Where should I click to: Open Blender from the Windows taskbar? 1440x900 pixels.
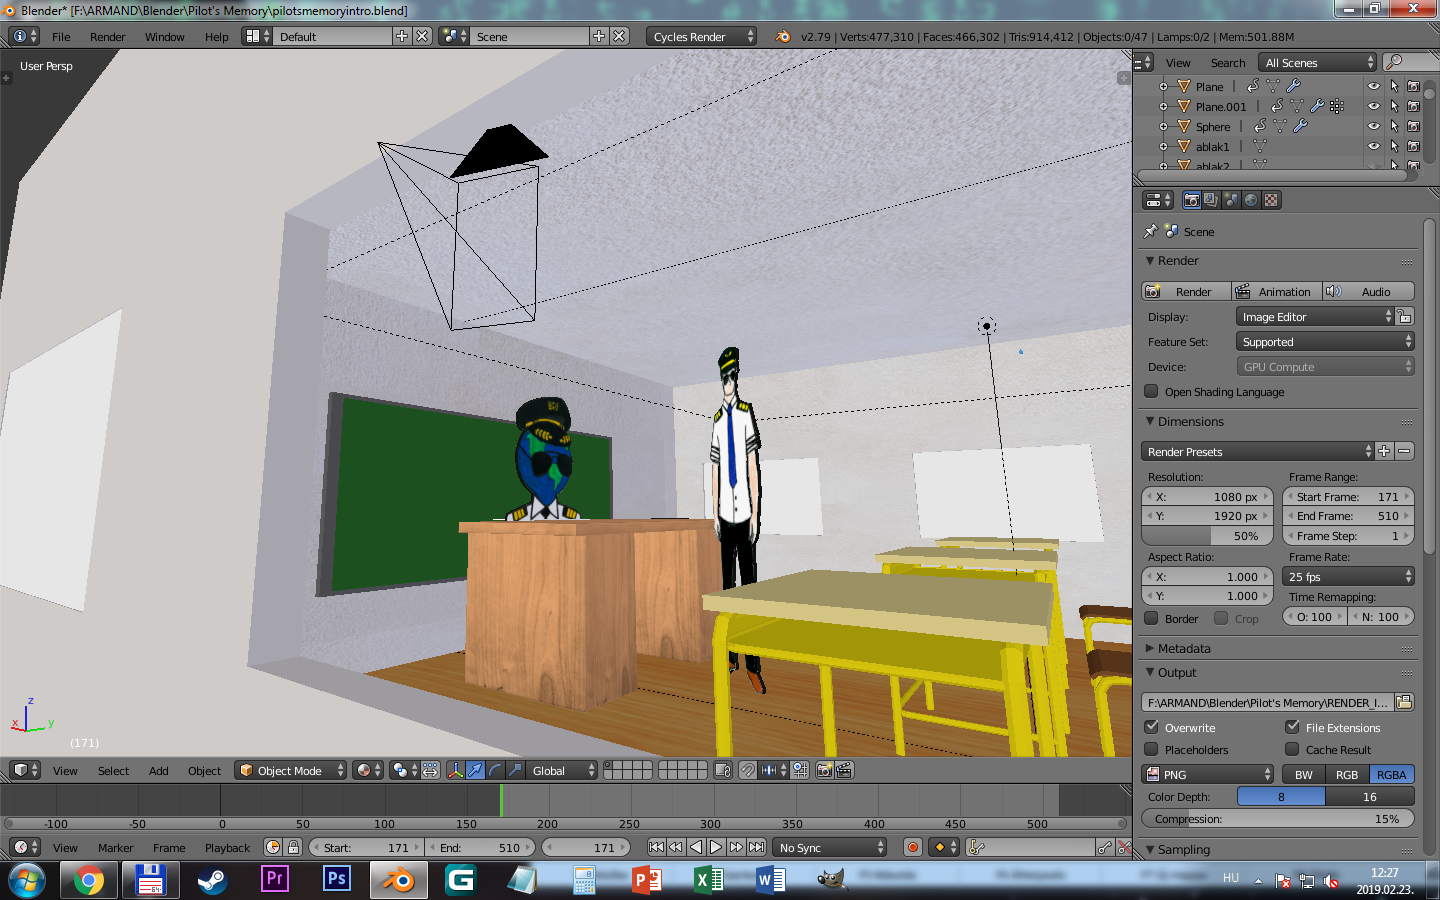[398, 880]
